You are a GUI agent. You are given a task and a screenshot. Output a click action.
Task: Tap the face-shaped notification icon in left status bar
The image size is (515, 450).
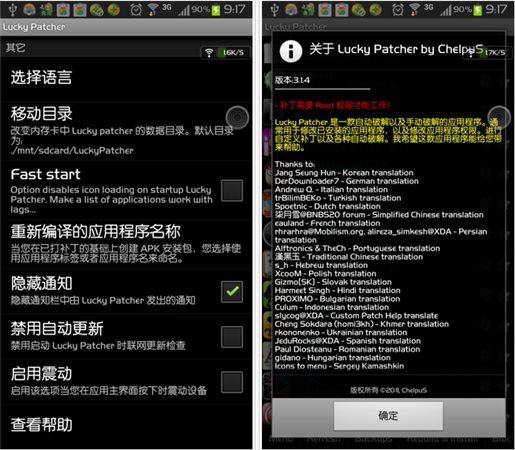(x=29, y=10)
